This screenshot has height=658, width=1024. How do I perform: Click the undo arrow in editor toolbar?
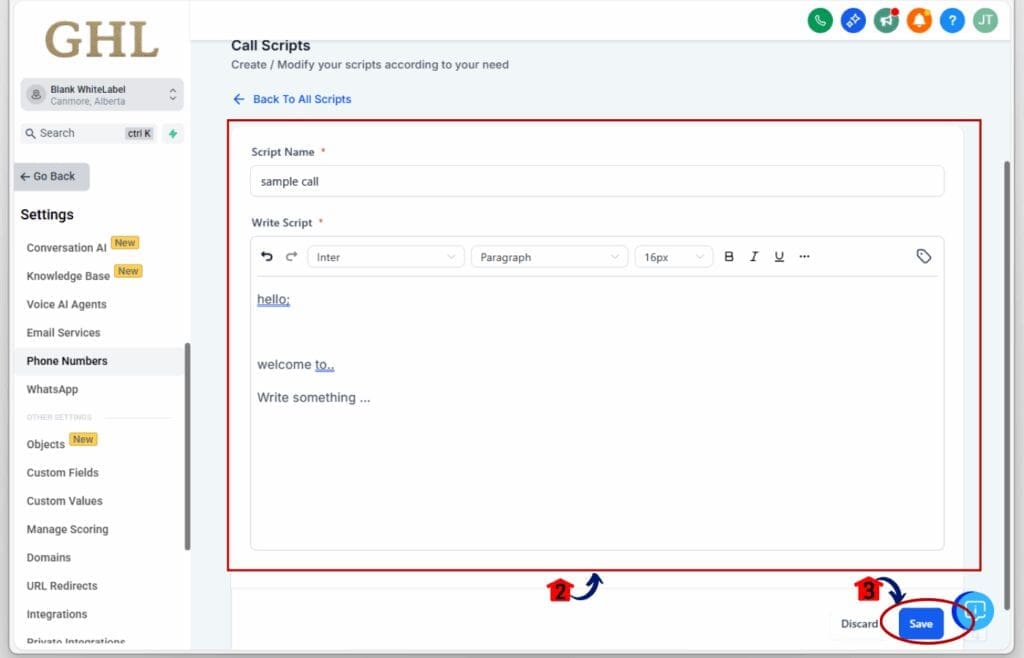(266, 257)
